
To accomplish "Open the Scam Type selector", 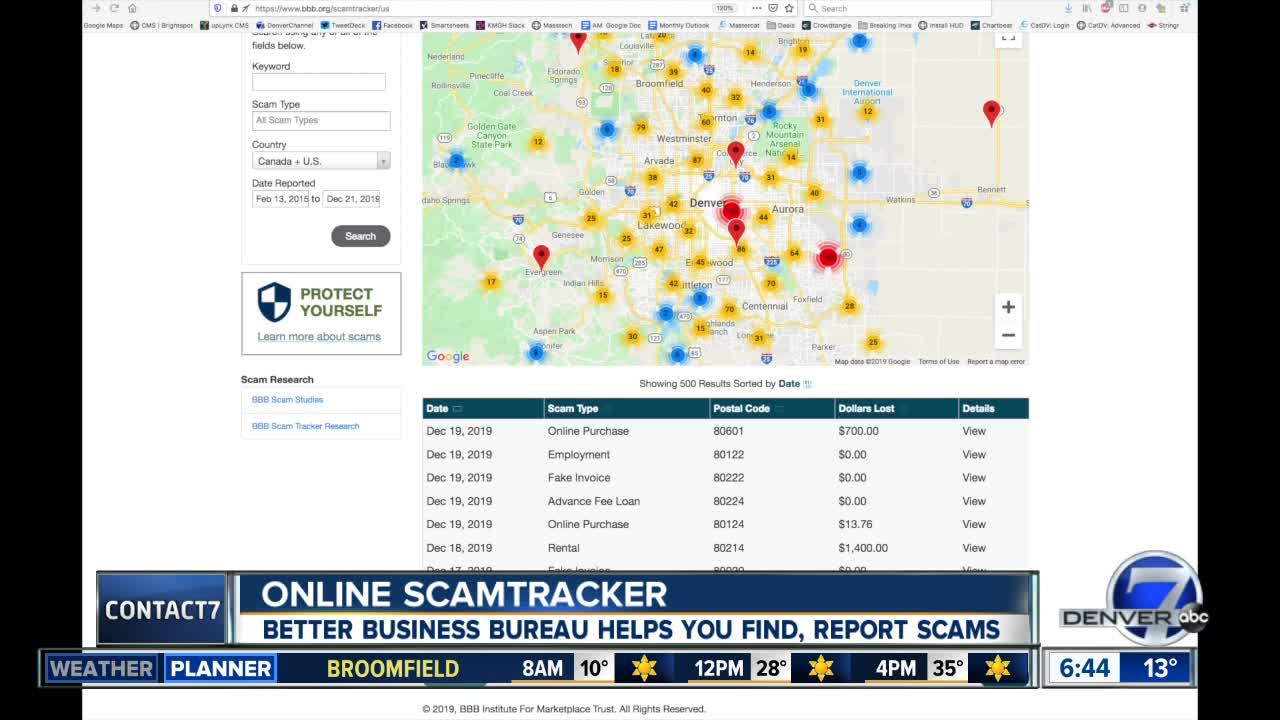I will (321, 120).
